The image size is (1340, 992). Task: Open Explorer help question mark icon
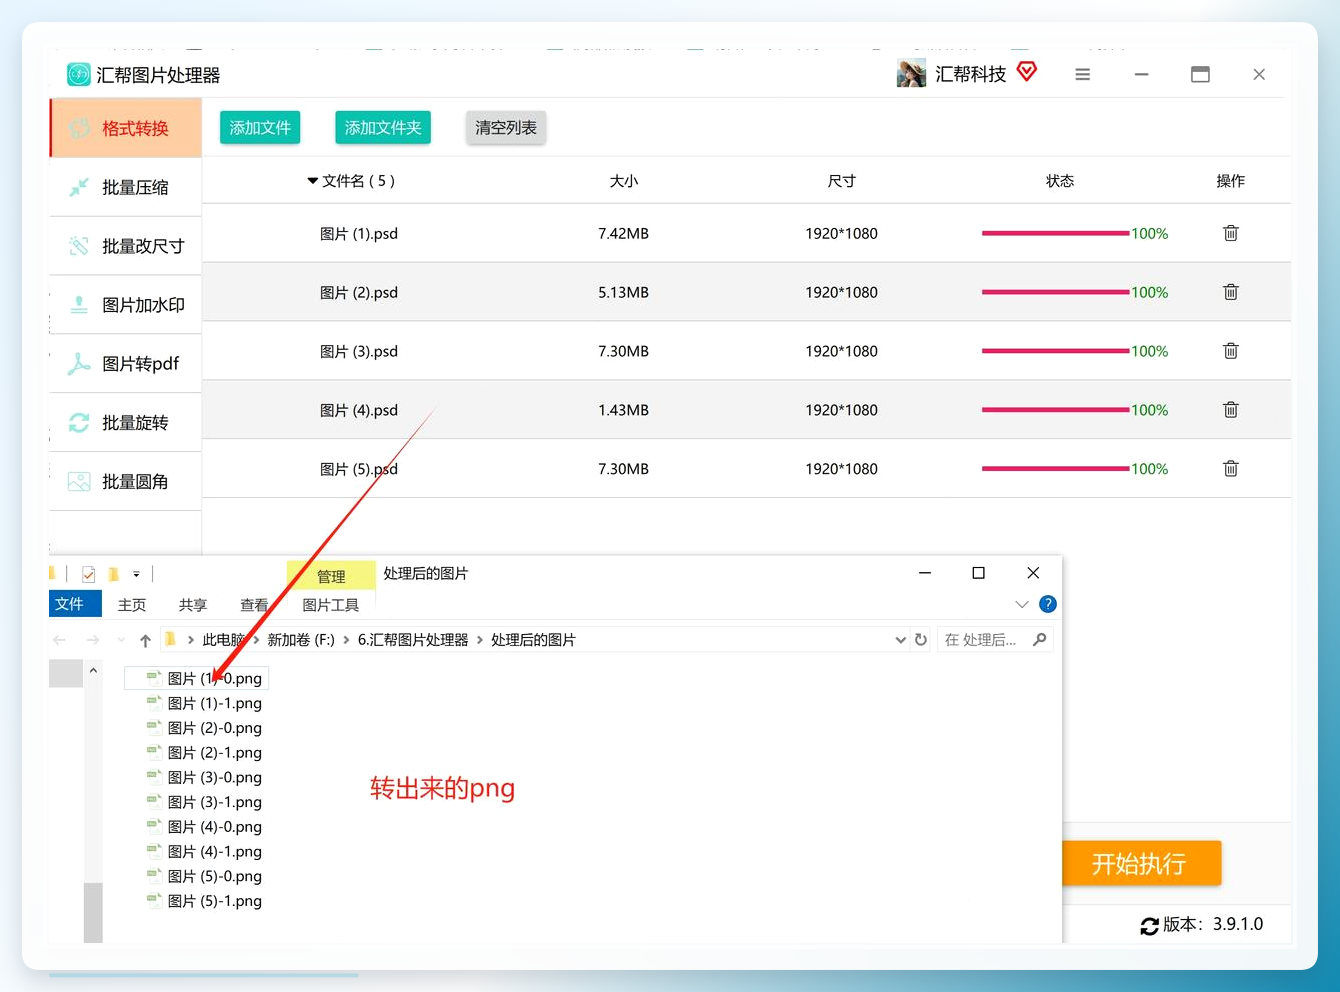point(1048,604)
